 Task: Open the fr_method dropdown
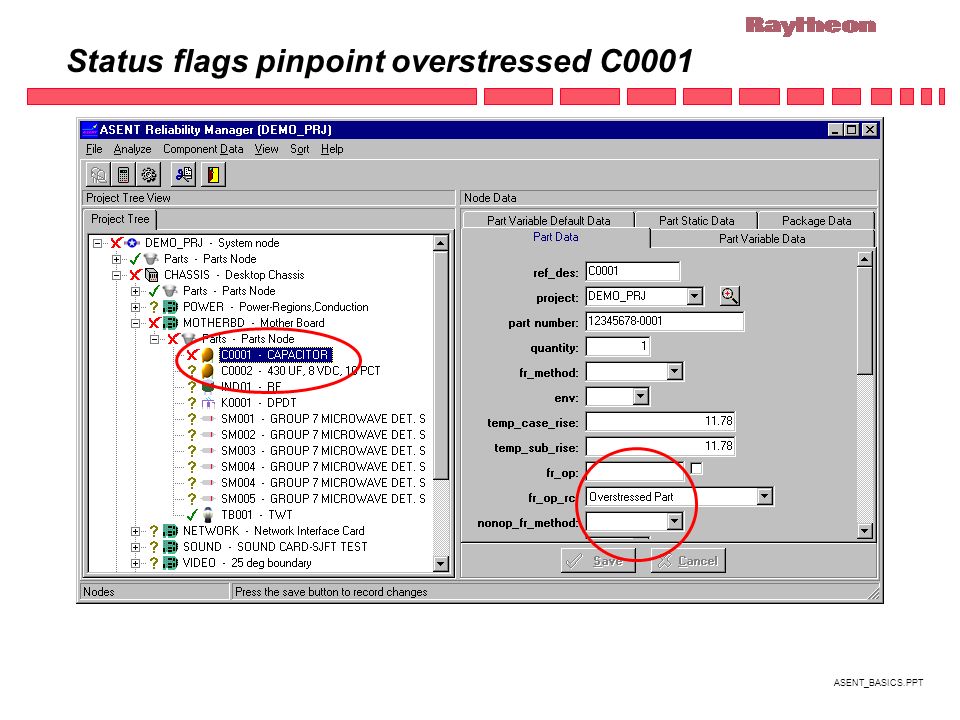point(674,371)
